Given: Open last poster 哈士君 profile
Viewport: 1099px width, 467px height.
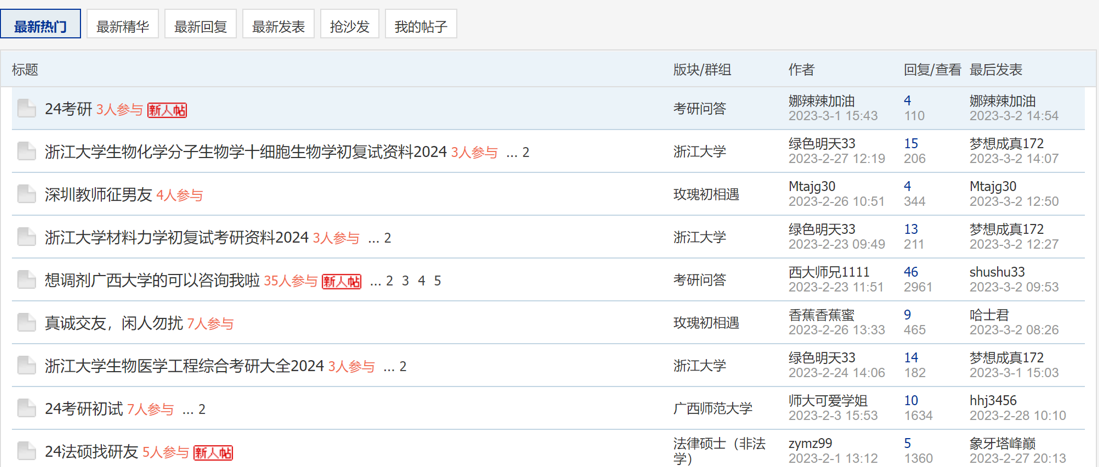Looking at the screenshot, I should pyautogui.click(x=988, y=316).
